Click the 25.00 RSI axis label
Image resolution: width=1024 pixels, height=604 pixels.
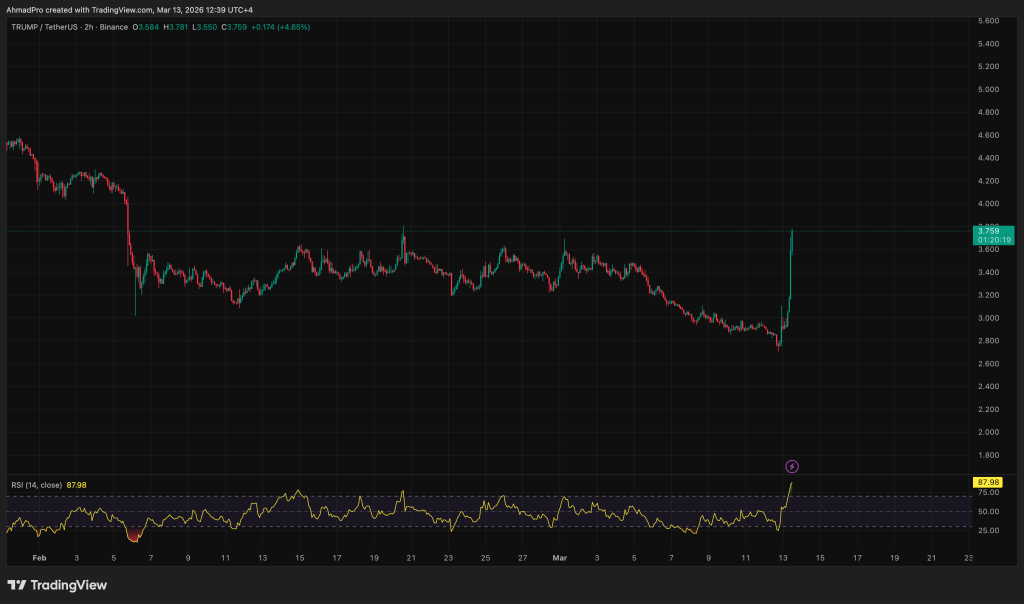coord(988,530)
